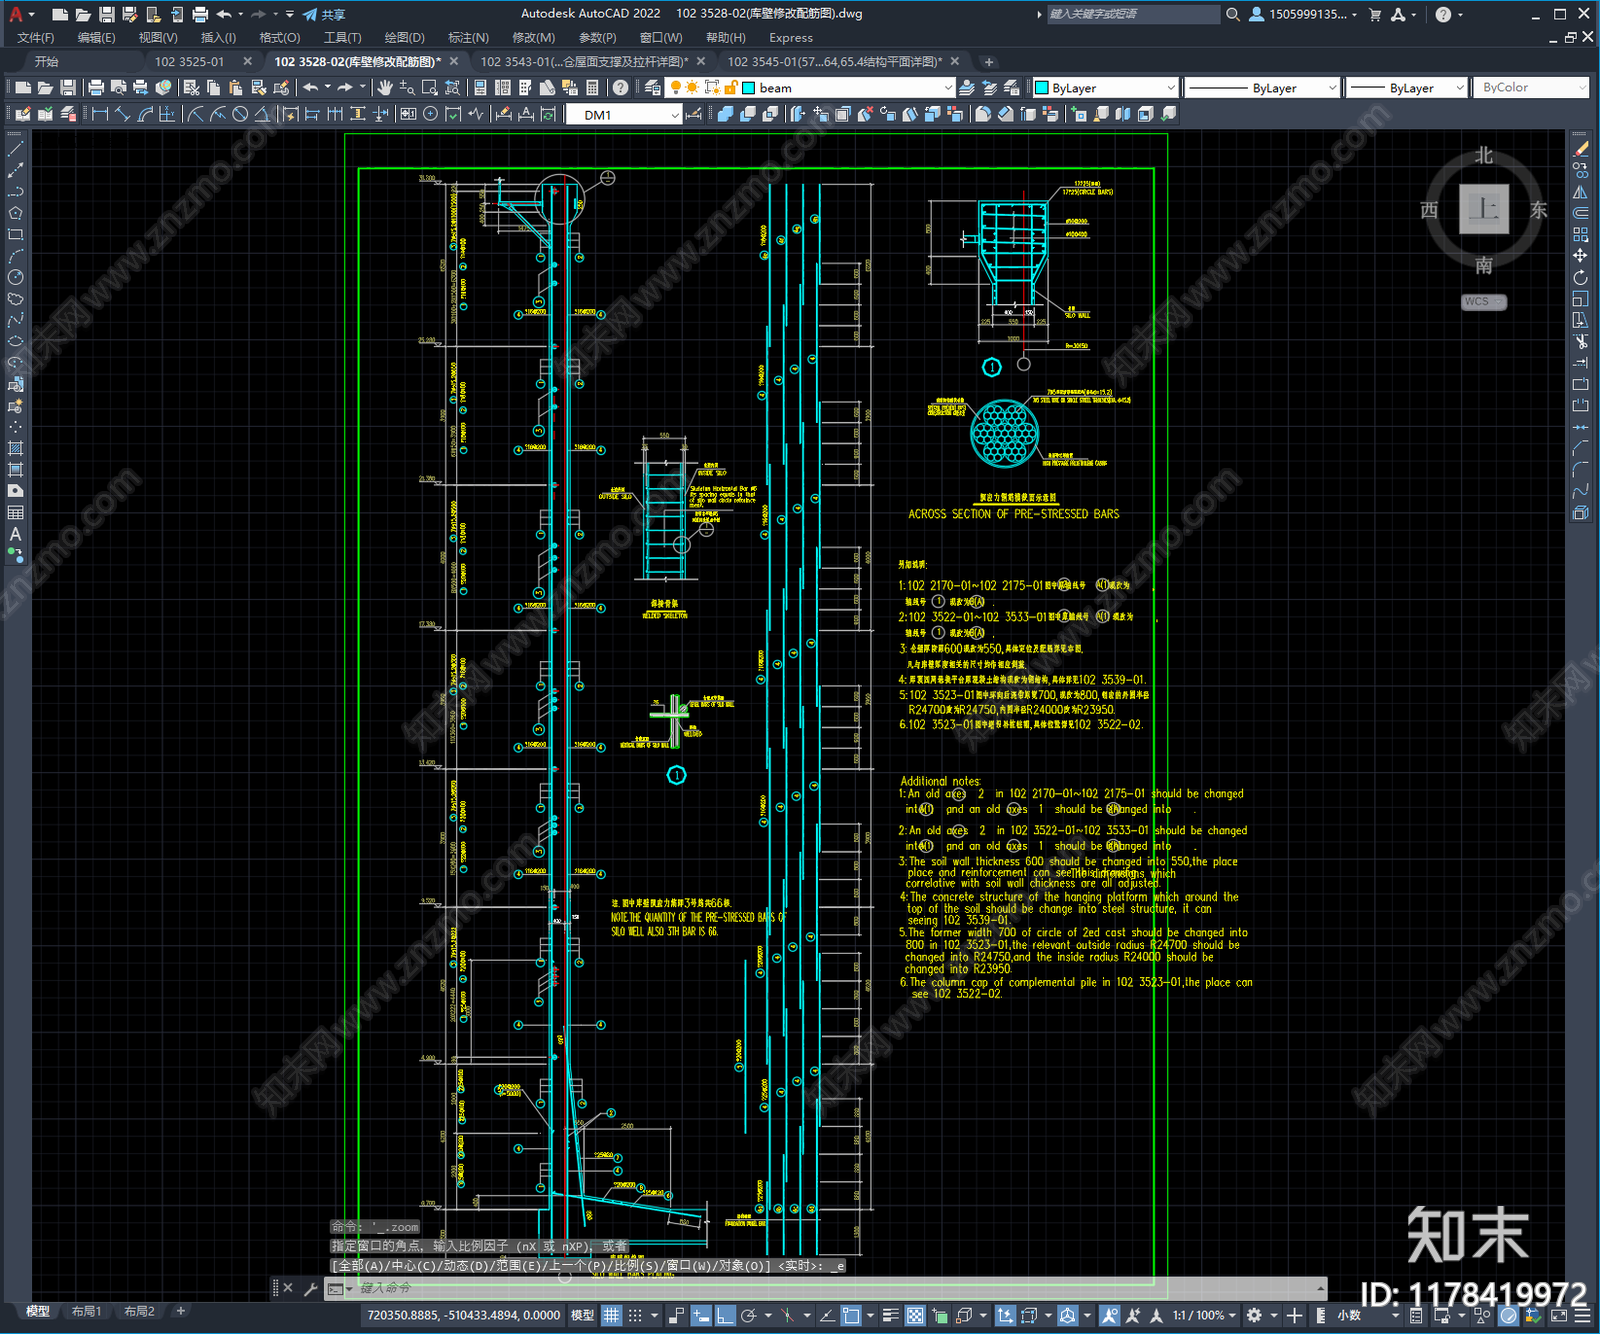This screenshot has width=1600, height=1334.
Task: Toggle Object Snap in status bar
Action: click(x=851, y=1315)
